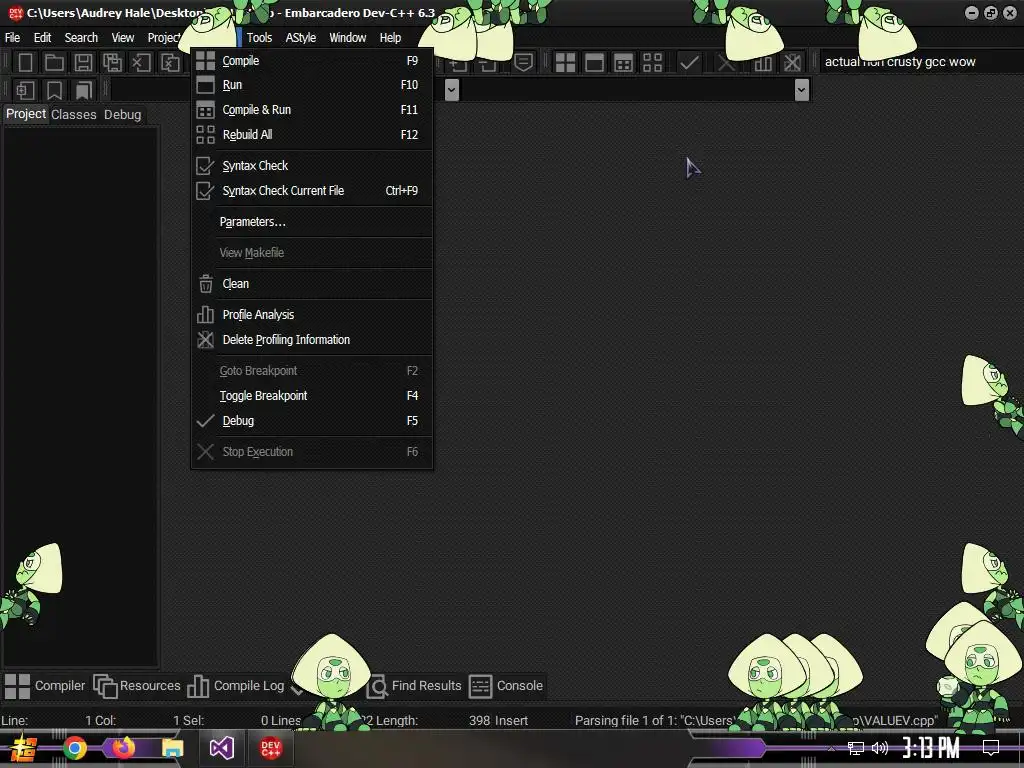
Task: Open Google Chrome from the taskbar
Action: click(75, 748)
